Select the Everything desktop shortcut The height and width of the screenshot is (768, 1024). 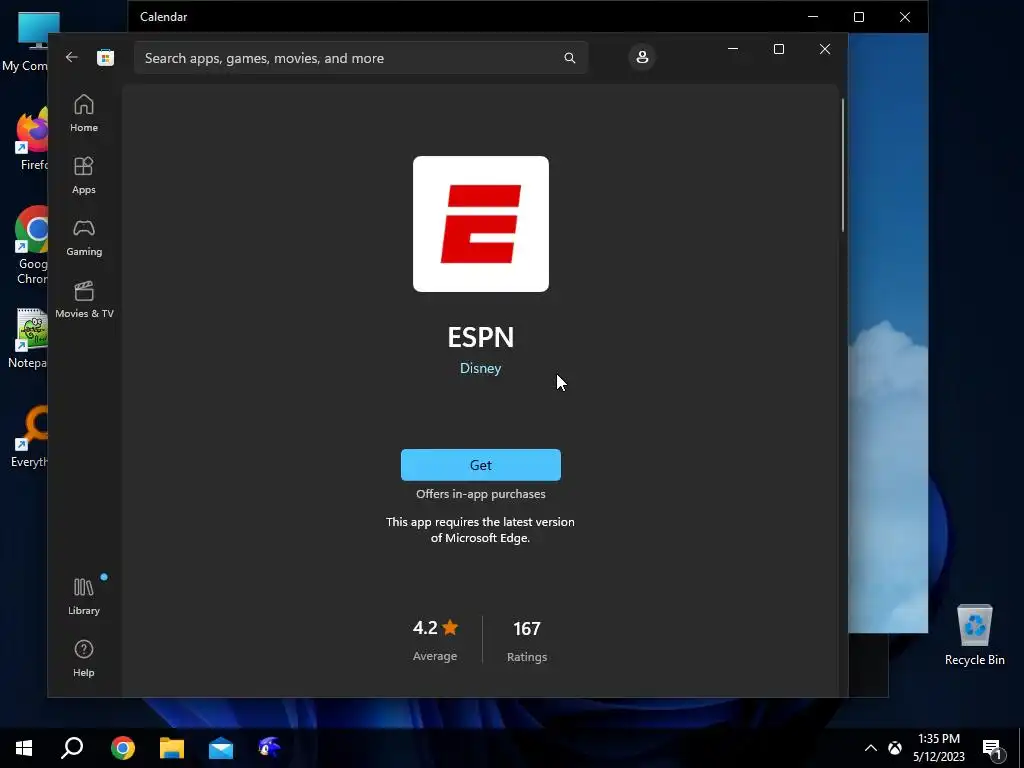coord(30,437)
